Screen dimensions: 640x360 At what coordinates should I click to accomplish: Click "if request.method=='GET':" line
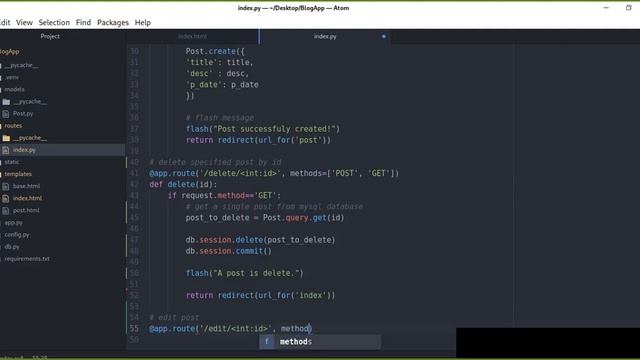click(224, 196)
